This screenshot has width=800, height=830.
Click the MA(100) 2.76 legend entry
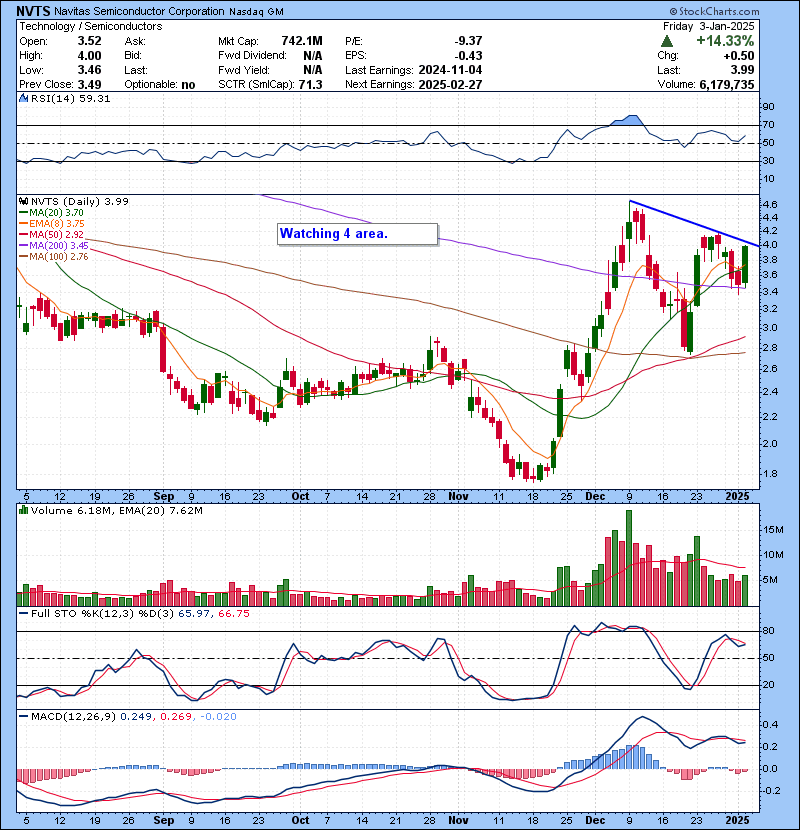tap(53, 257)
